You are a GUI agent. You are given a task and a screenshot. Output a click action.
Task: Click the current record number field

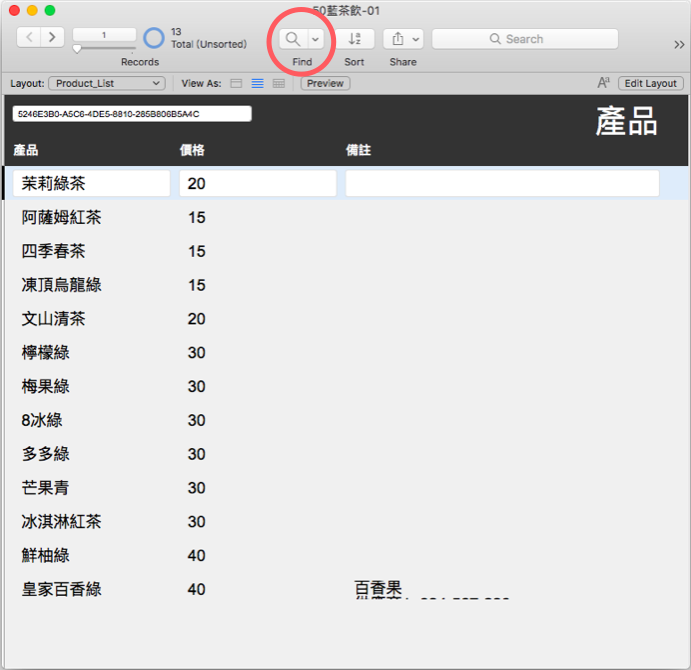[104, 35]
